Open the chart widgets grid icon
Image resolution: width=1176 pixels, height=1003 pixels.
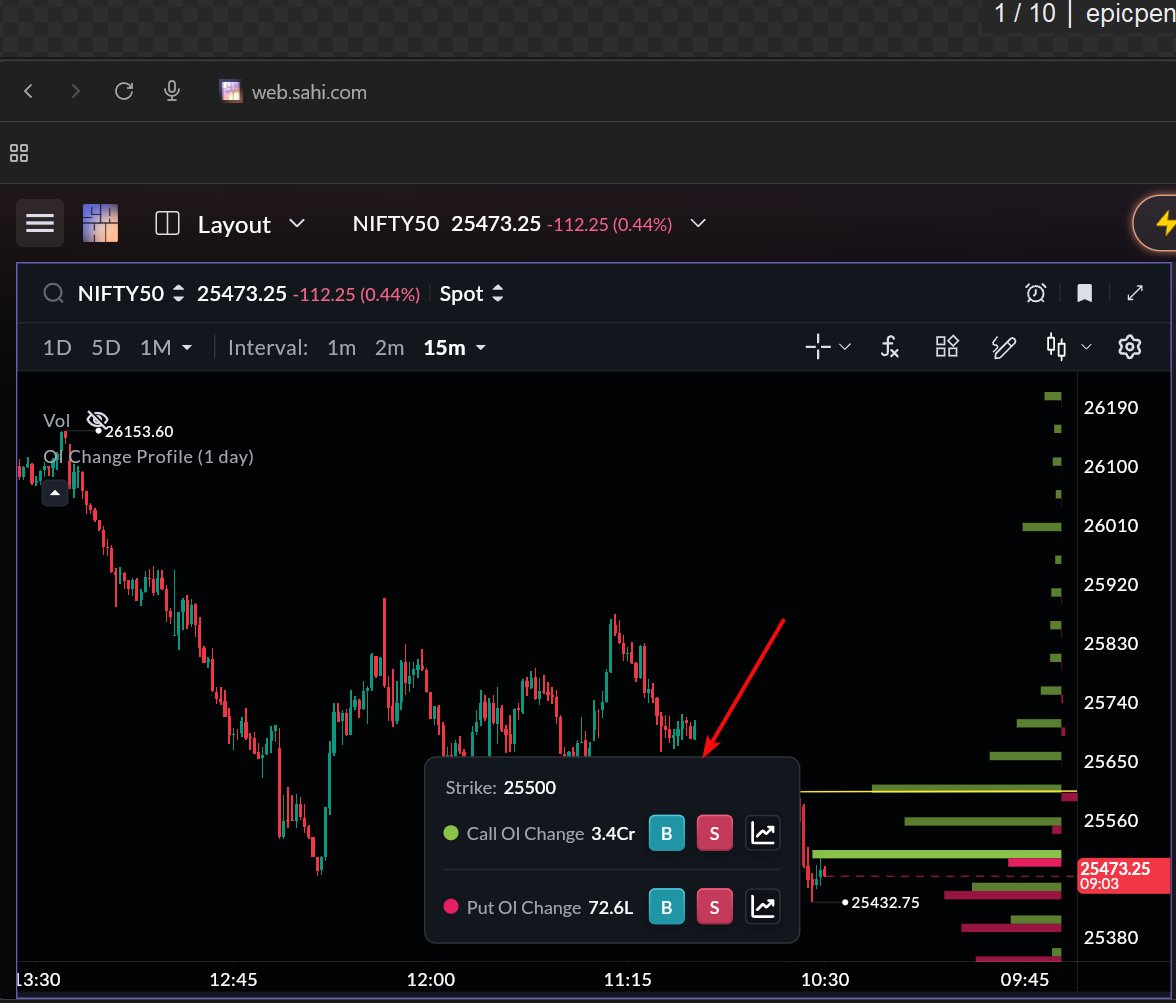[x=946, y=347]
